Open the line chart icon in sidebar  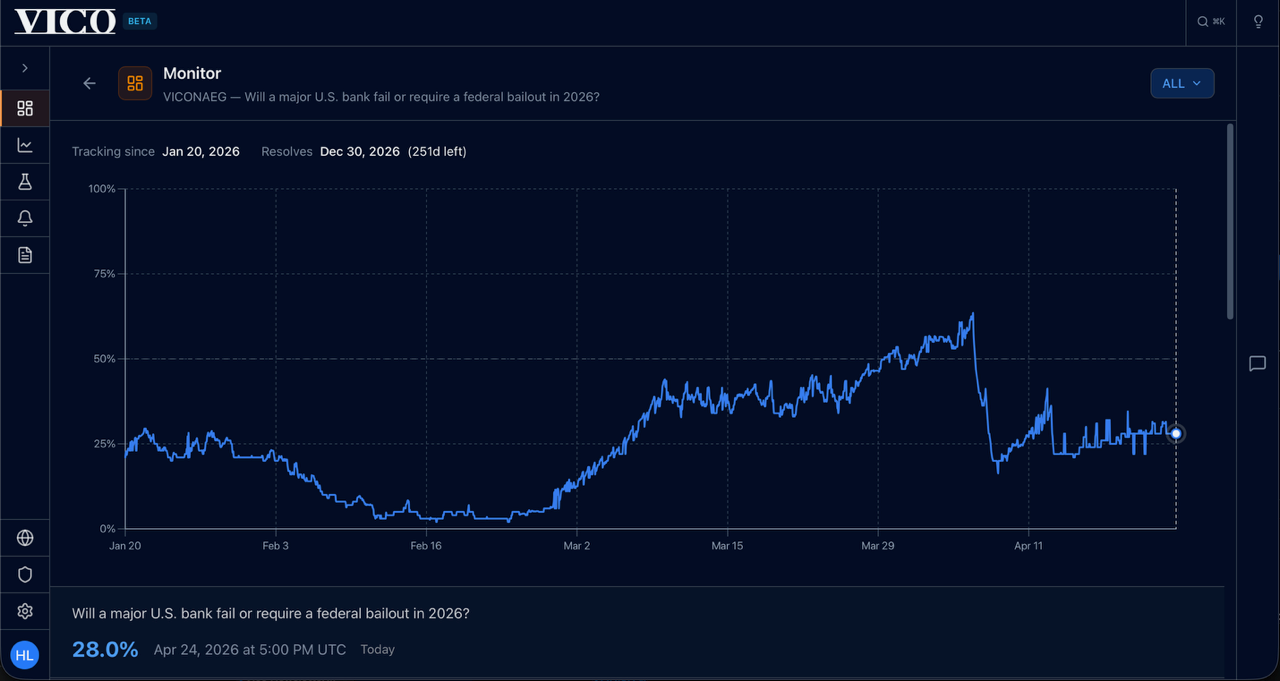pos(25,145)
